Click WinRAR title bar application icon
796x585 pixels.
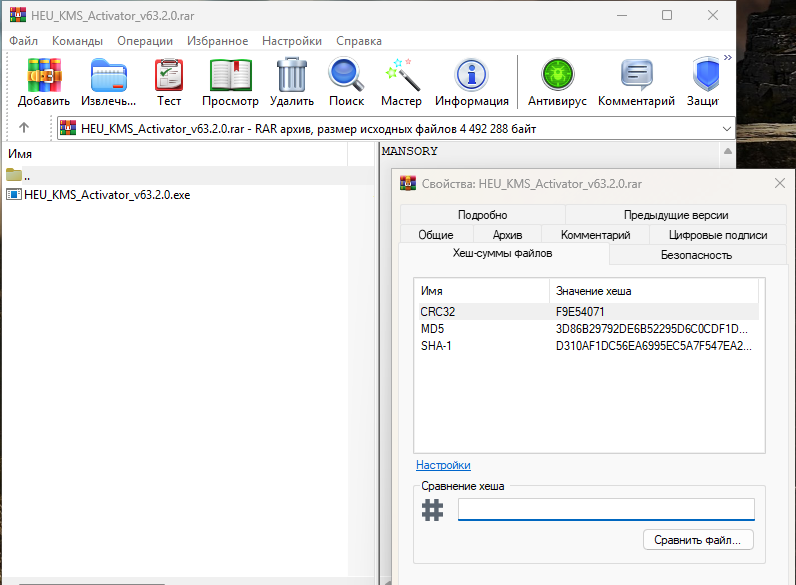tap(18, 15)
